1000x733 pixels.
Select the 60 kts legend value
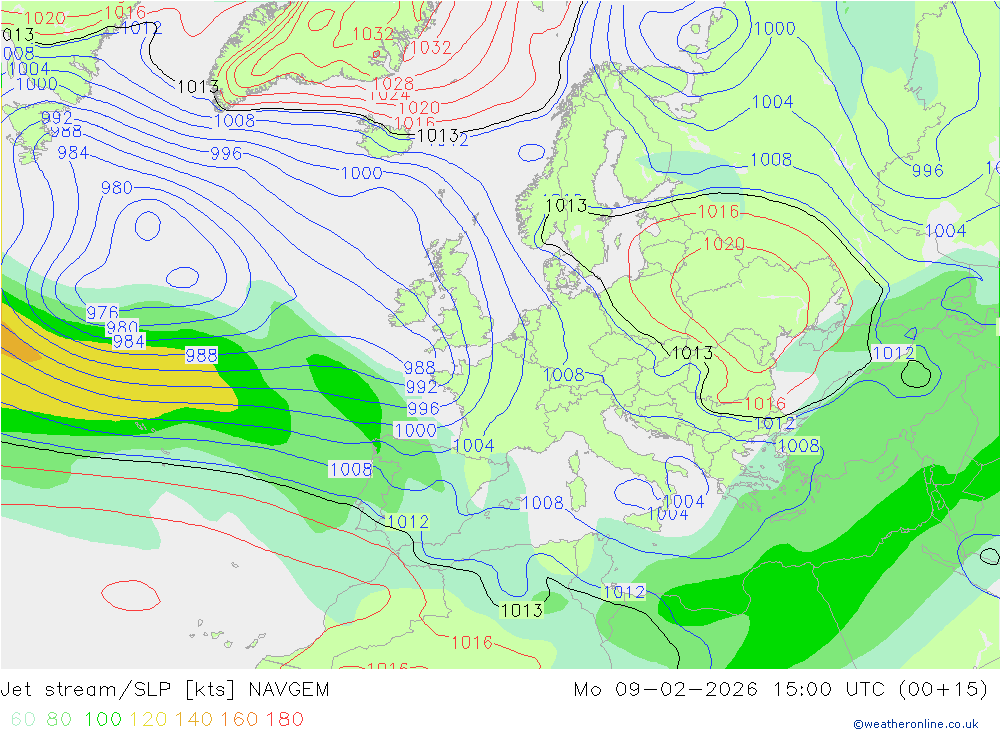24,719
